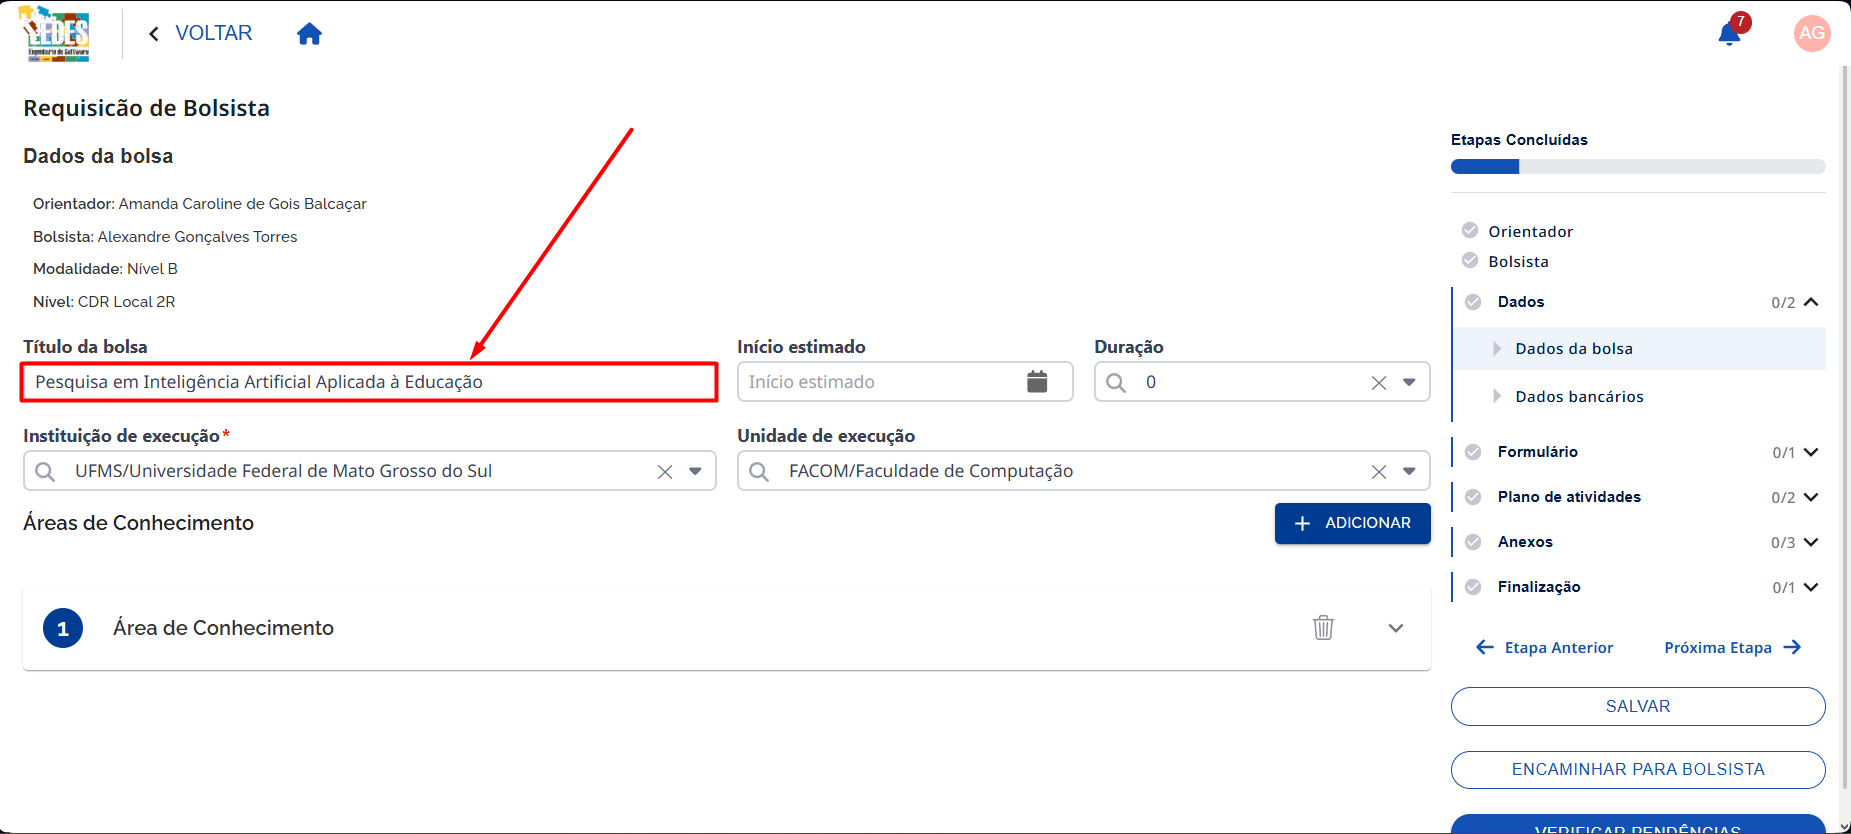Viewport: 1851px width, 834px height.
Task: Select Dados bancários in steps list
Action: pos(1579,397)
